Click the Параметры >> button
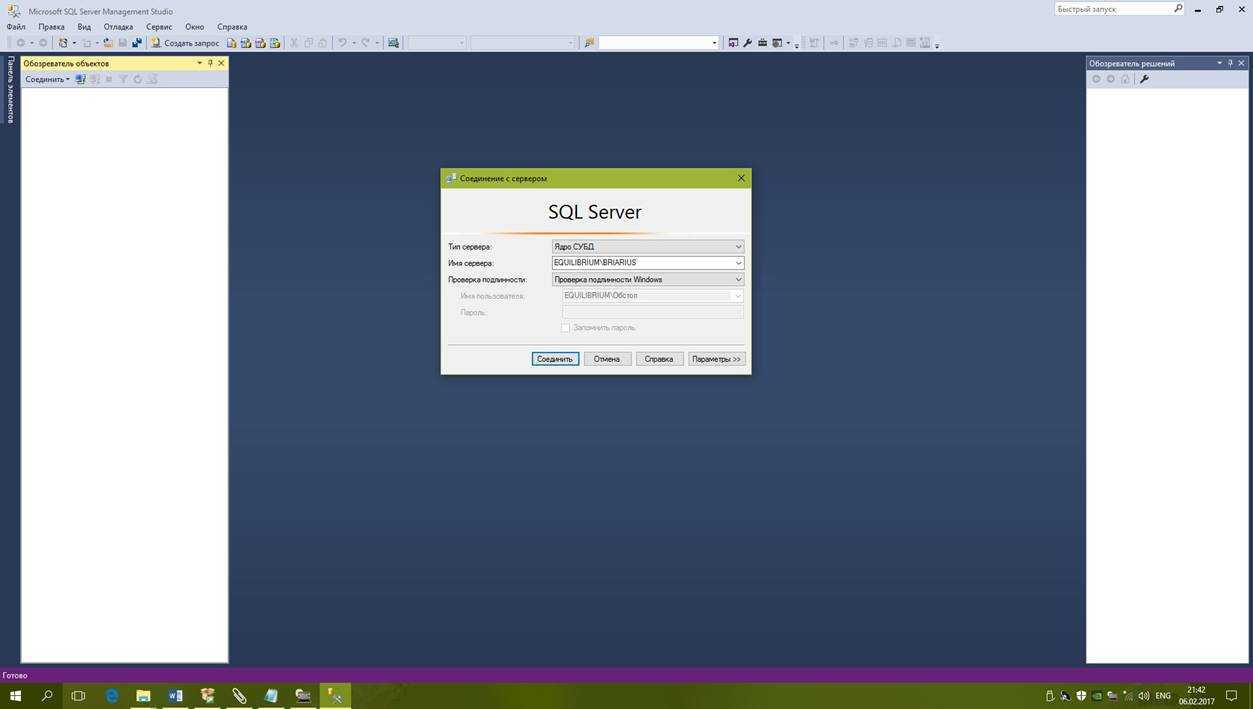Screen dimensions: 1253x709 tap(716, 359)
